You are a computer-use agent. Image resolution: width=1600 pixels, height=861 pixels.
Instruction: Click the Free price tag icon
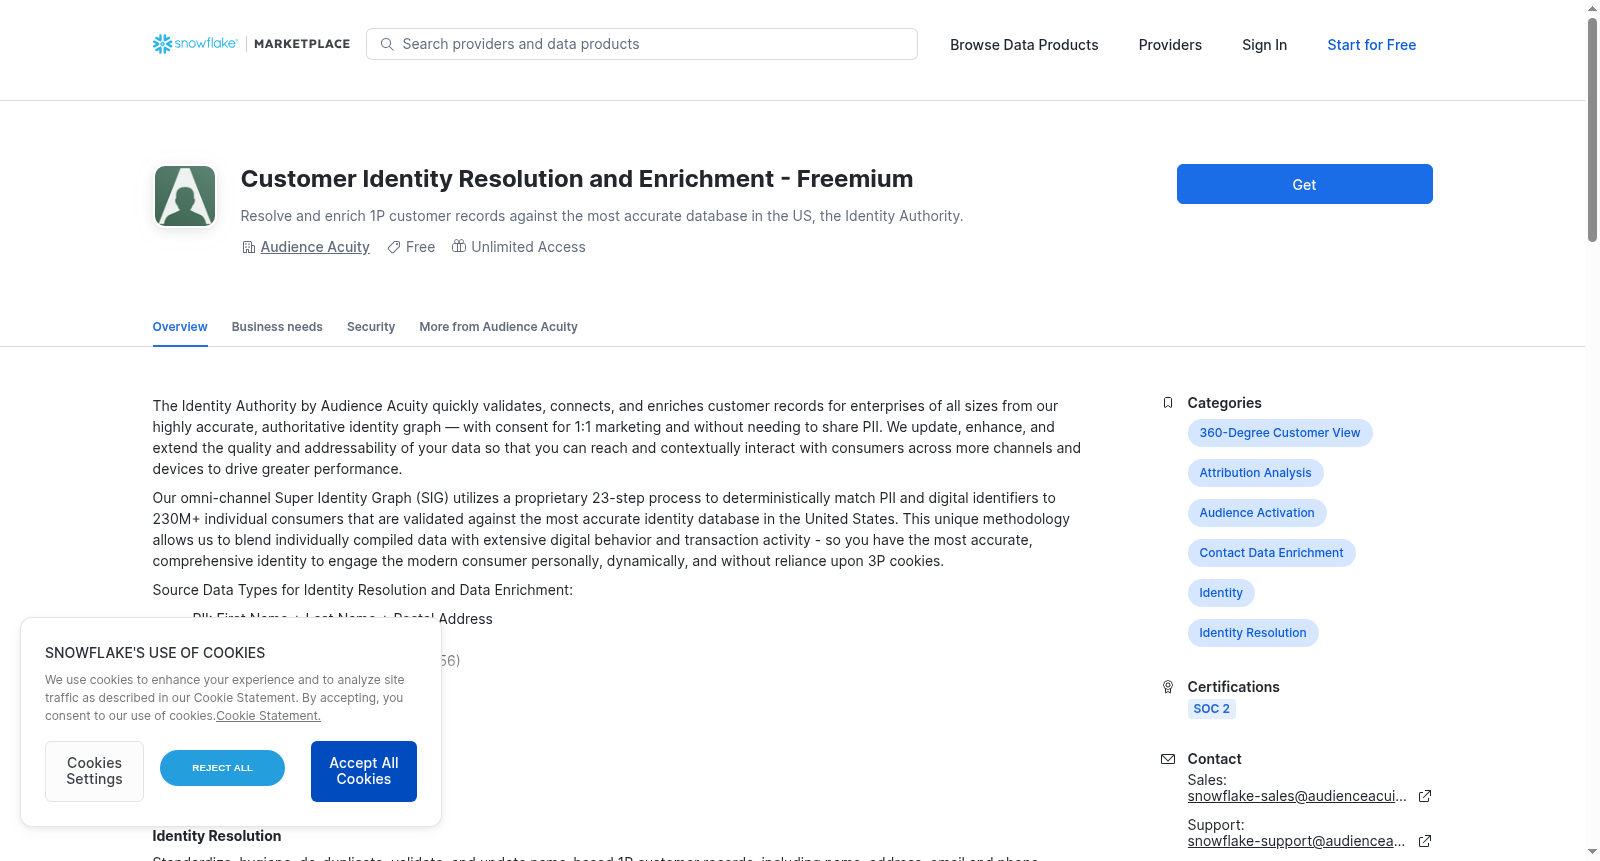coord(394,247)
